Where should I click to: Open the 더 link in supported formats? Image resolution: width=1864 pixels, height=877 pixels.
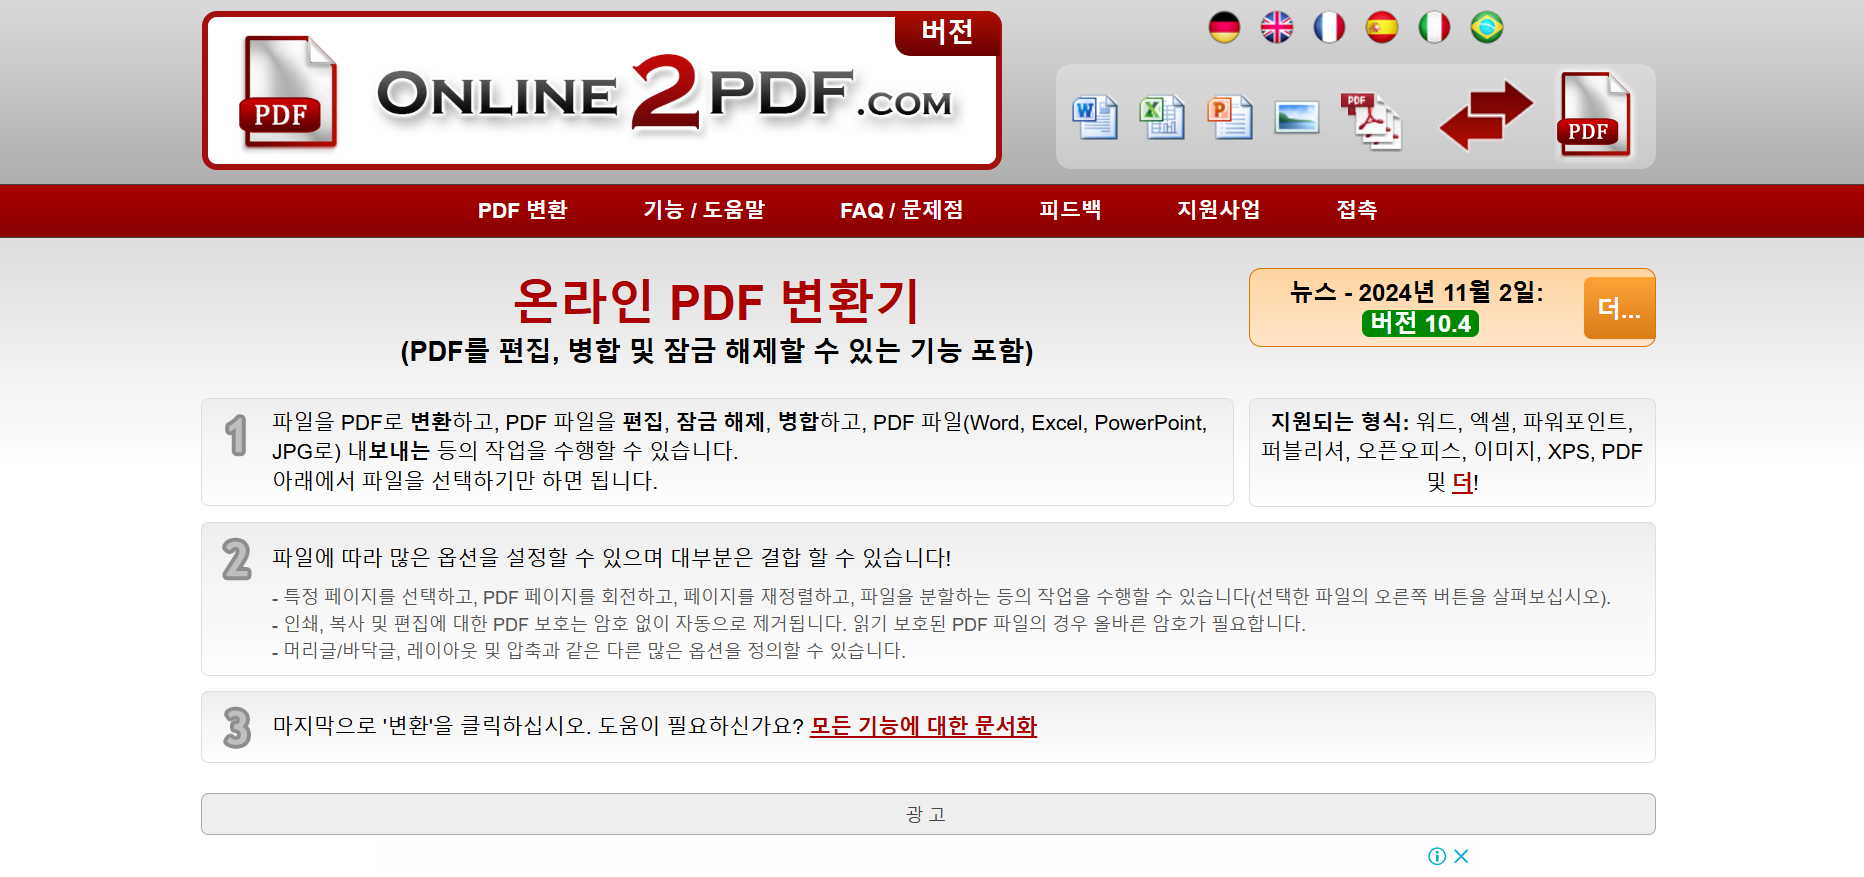point(1462,483)
